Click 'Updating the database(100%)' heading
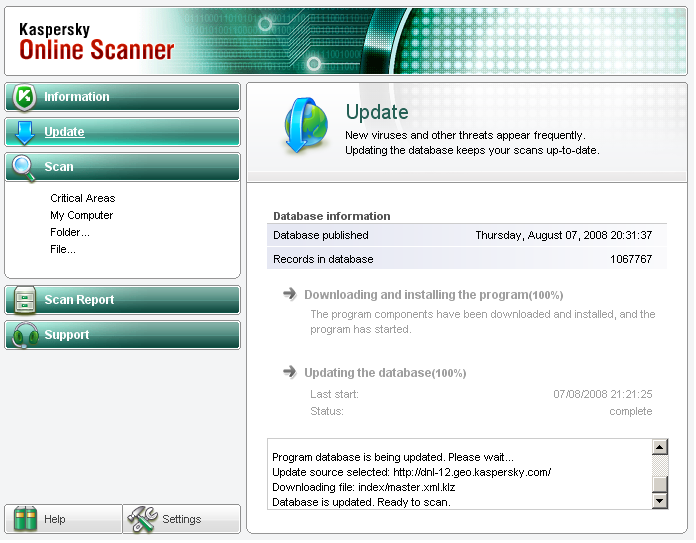This screenshot has height=543, width=696. pos(386,373)
